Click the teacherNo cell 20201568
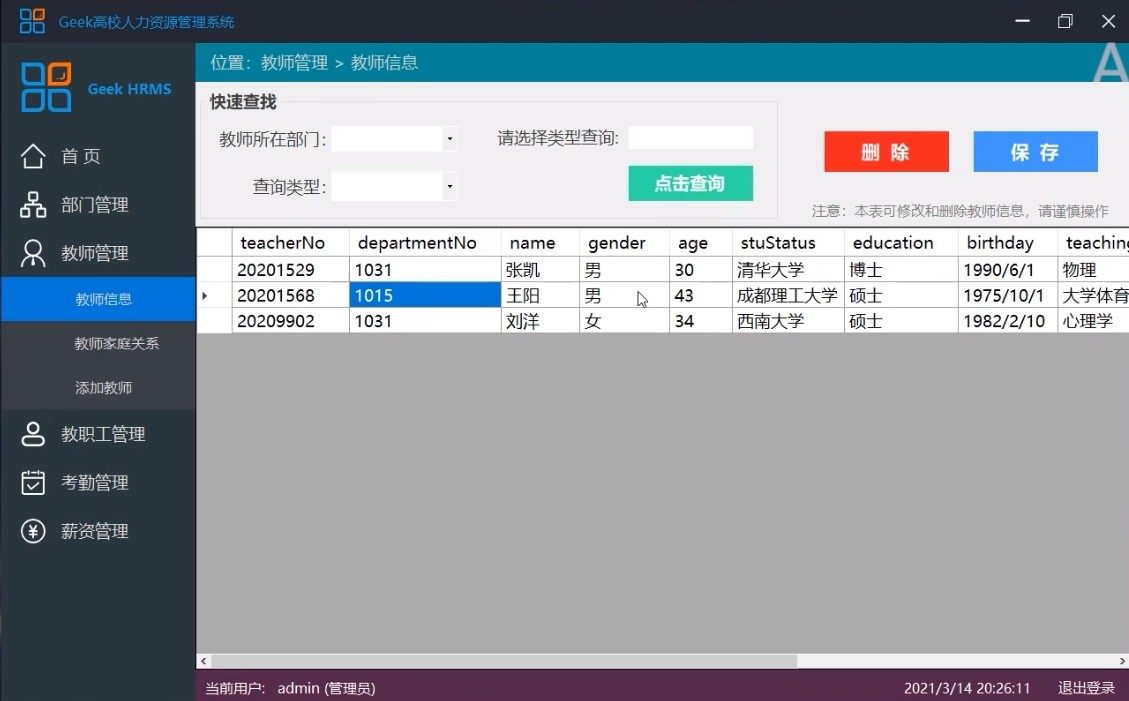 click(290, 296)
